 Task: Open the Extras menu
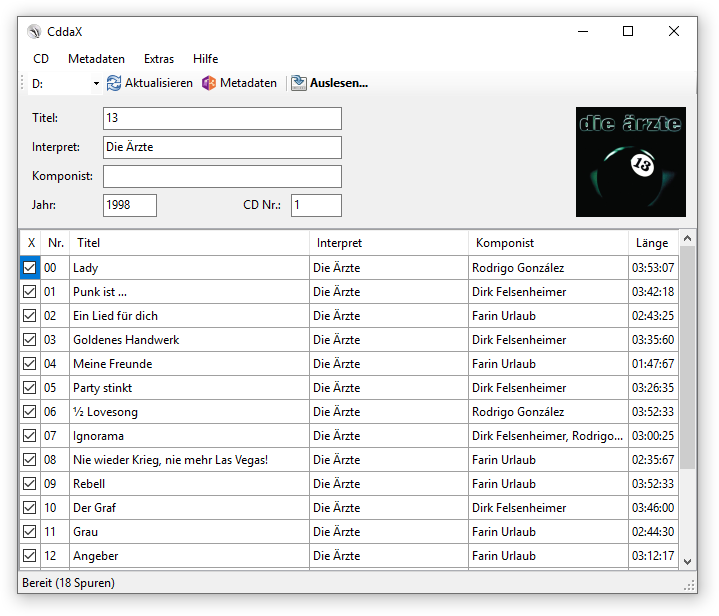pyautogui.click(x=159, y=59)
